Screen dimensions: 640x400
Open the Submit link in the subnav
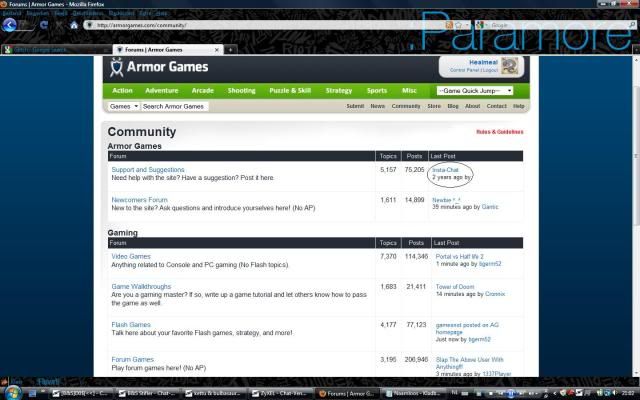pyautogui.click(x=355, y=106)
